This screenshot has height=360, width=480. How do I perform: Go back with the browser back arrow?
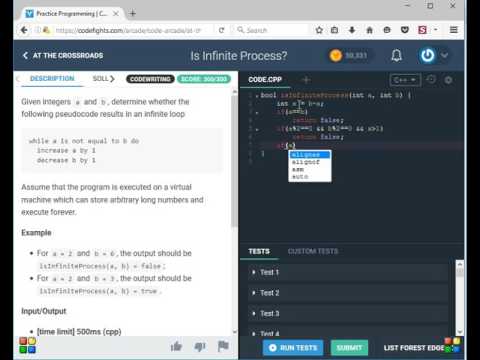[24, 30]
